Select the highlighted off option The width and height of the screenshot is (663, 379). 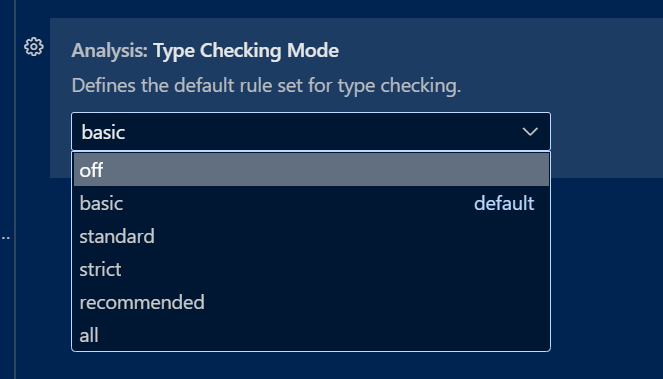click(x=311, y=170)
